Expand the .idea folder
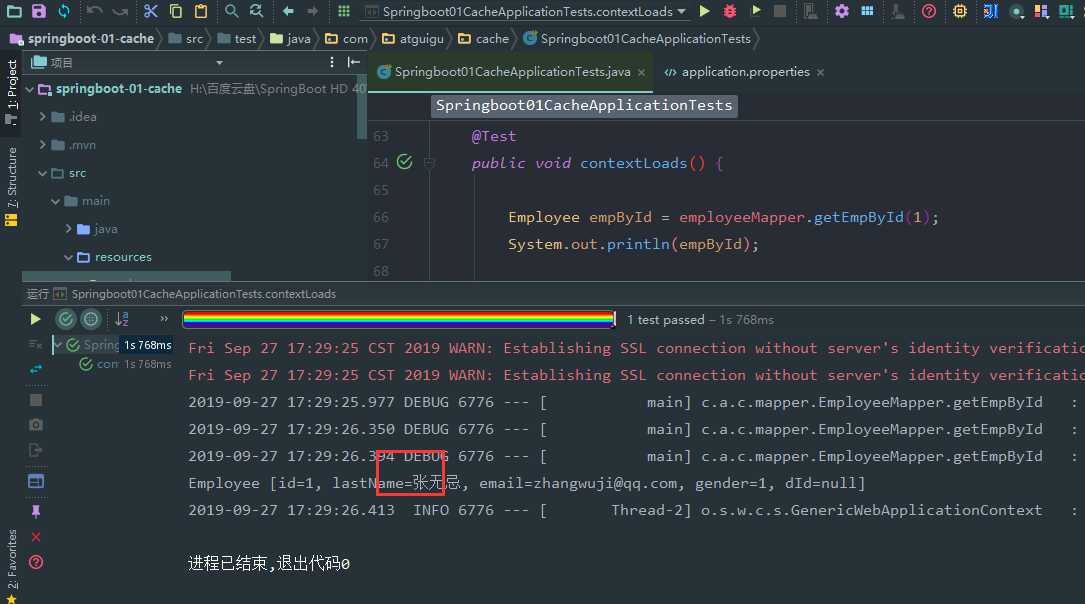Viewport: 1085px width, 604px height. [43, 117]
